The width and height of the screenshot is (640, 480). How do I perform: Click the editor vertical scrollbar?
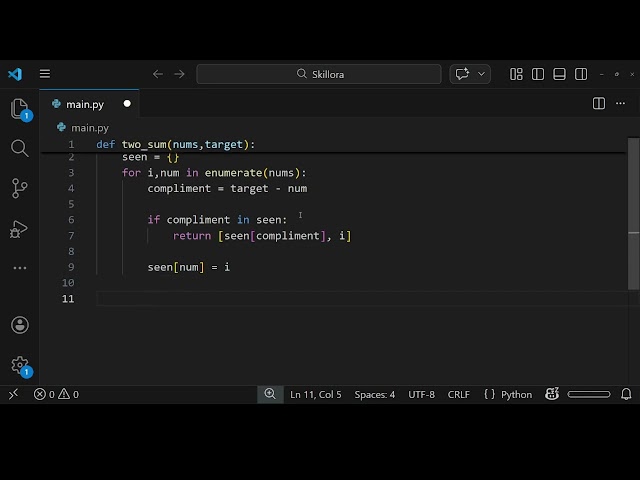pyautogui.click(x=633, y=213)
